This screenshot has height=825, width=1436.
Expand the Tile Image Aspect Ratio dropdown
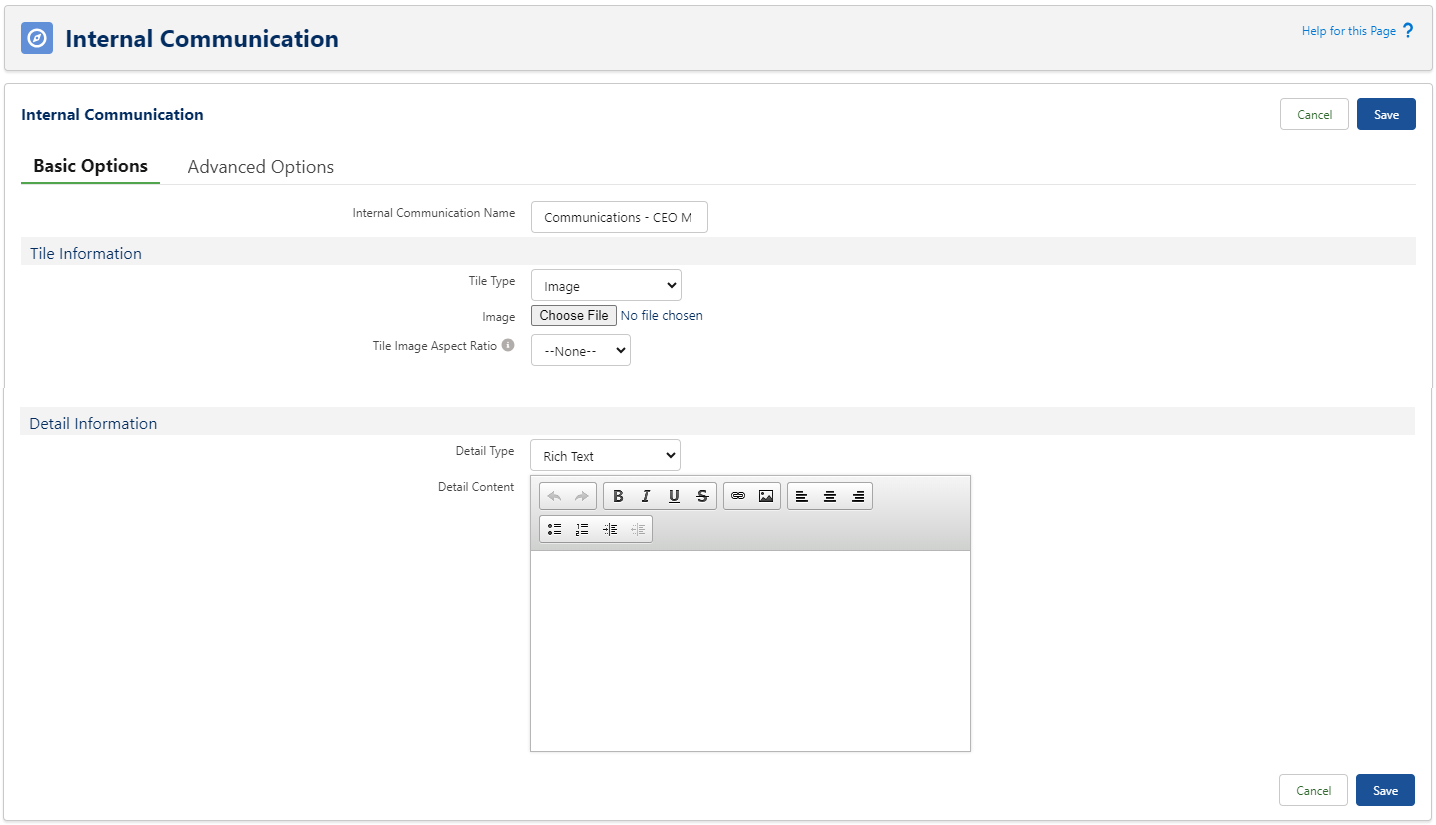(580, 351)
